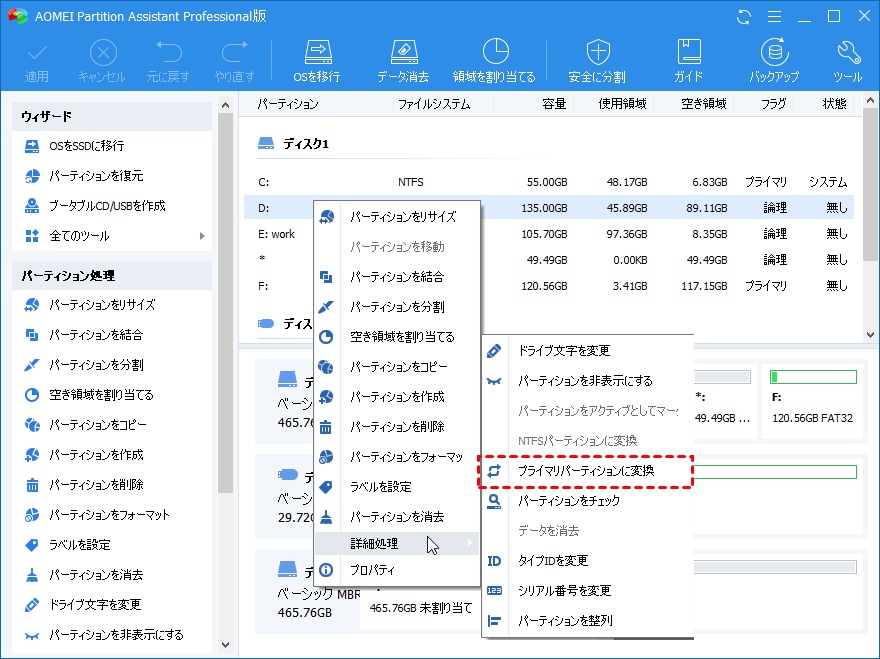The height and width of the screenshot is (659, 880).
Task: Choose パーティションを削除 in the sidebar
Action: (84, 484)
